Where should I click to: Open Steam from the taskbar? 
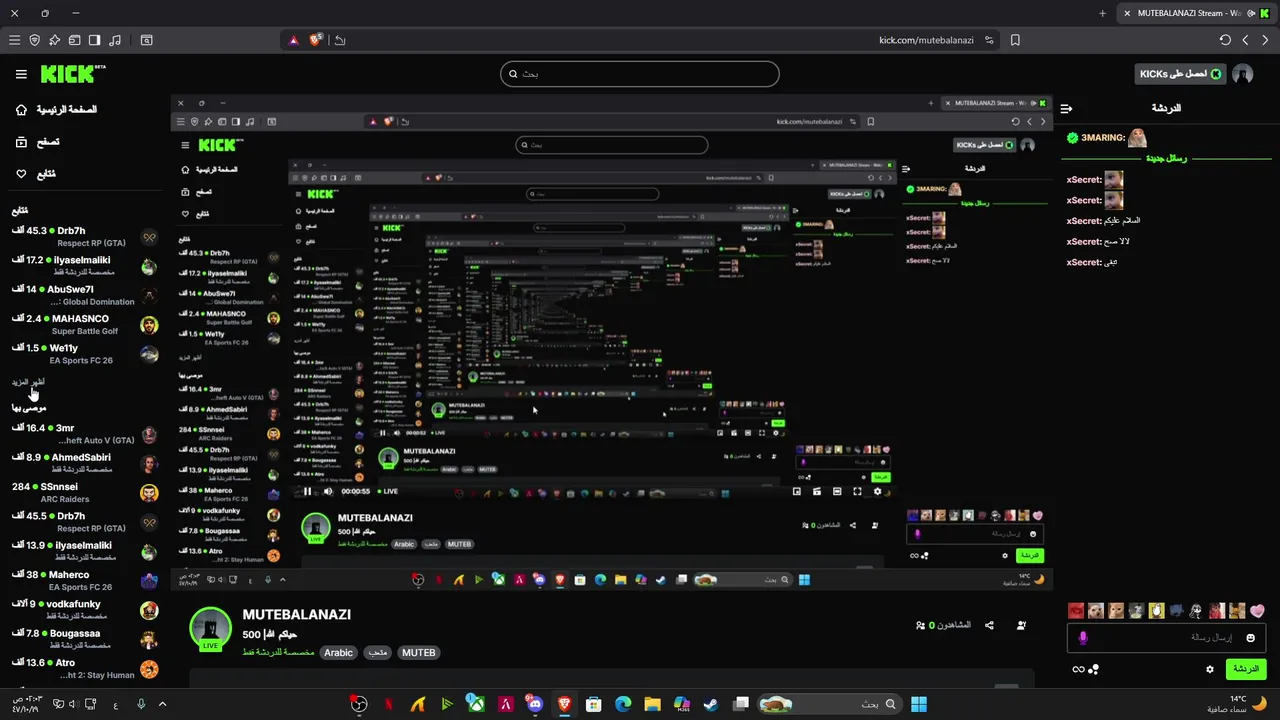(x=710, y=704)
